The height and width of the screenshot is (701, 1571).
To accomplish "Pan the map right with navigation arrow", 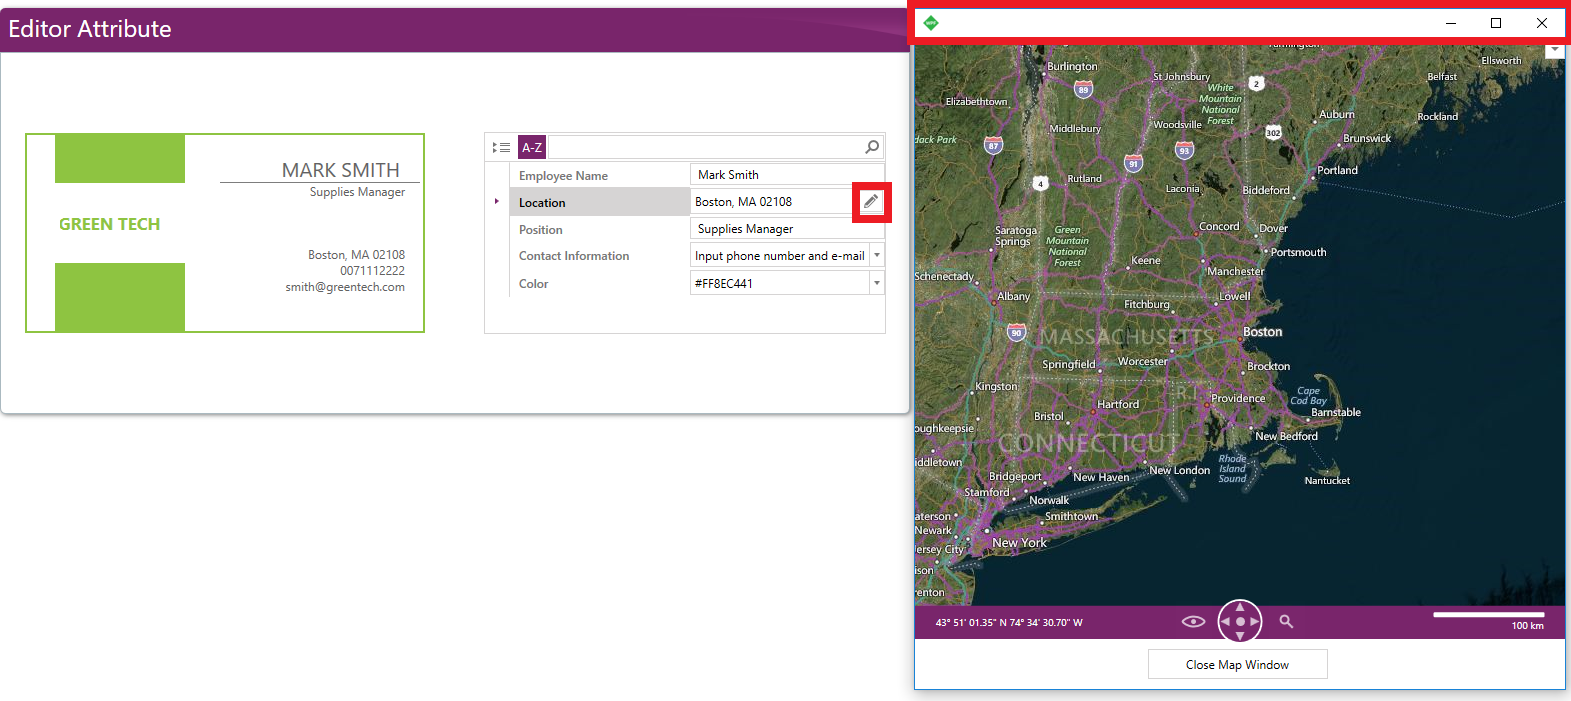I will pyautogui.click(x=1254, y=622).
